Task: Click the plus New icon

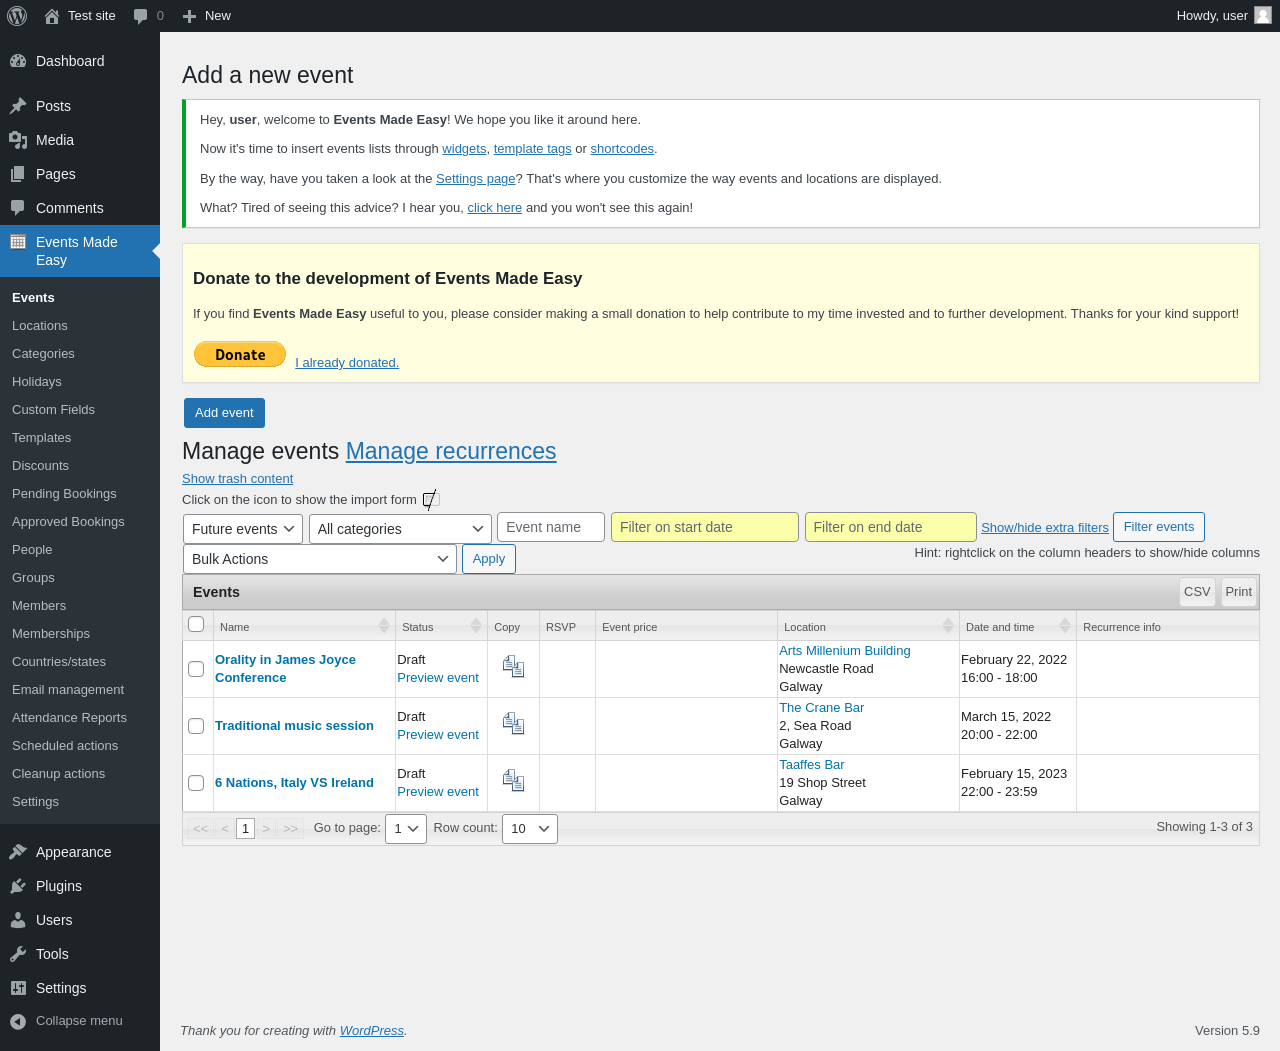Action: pos(189,16)
